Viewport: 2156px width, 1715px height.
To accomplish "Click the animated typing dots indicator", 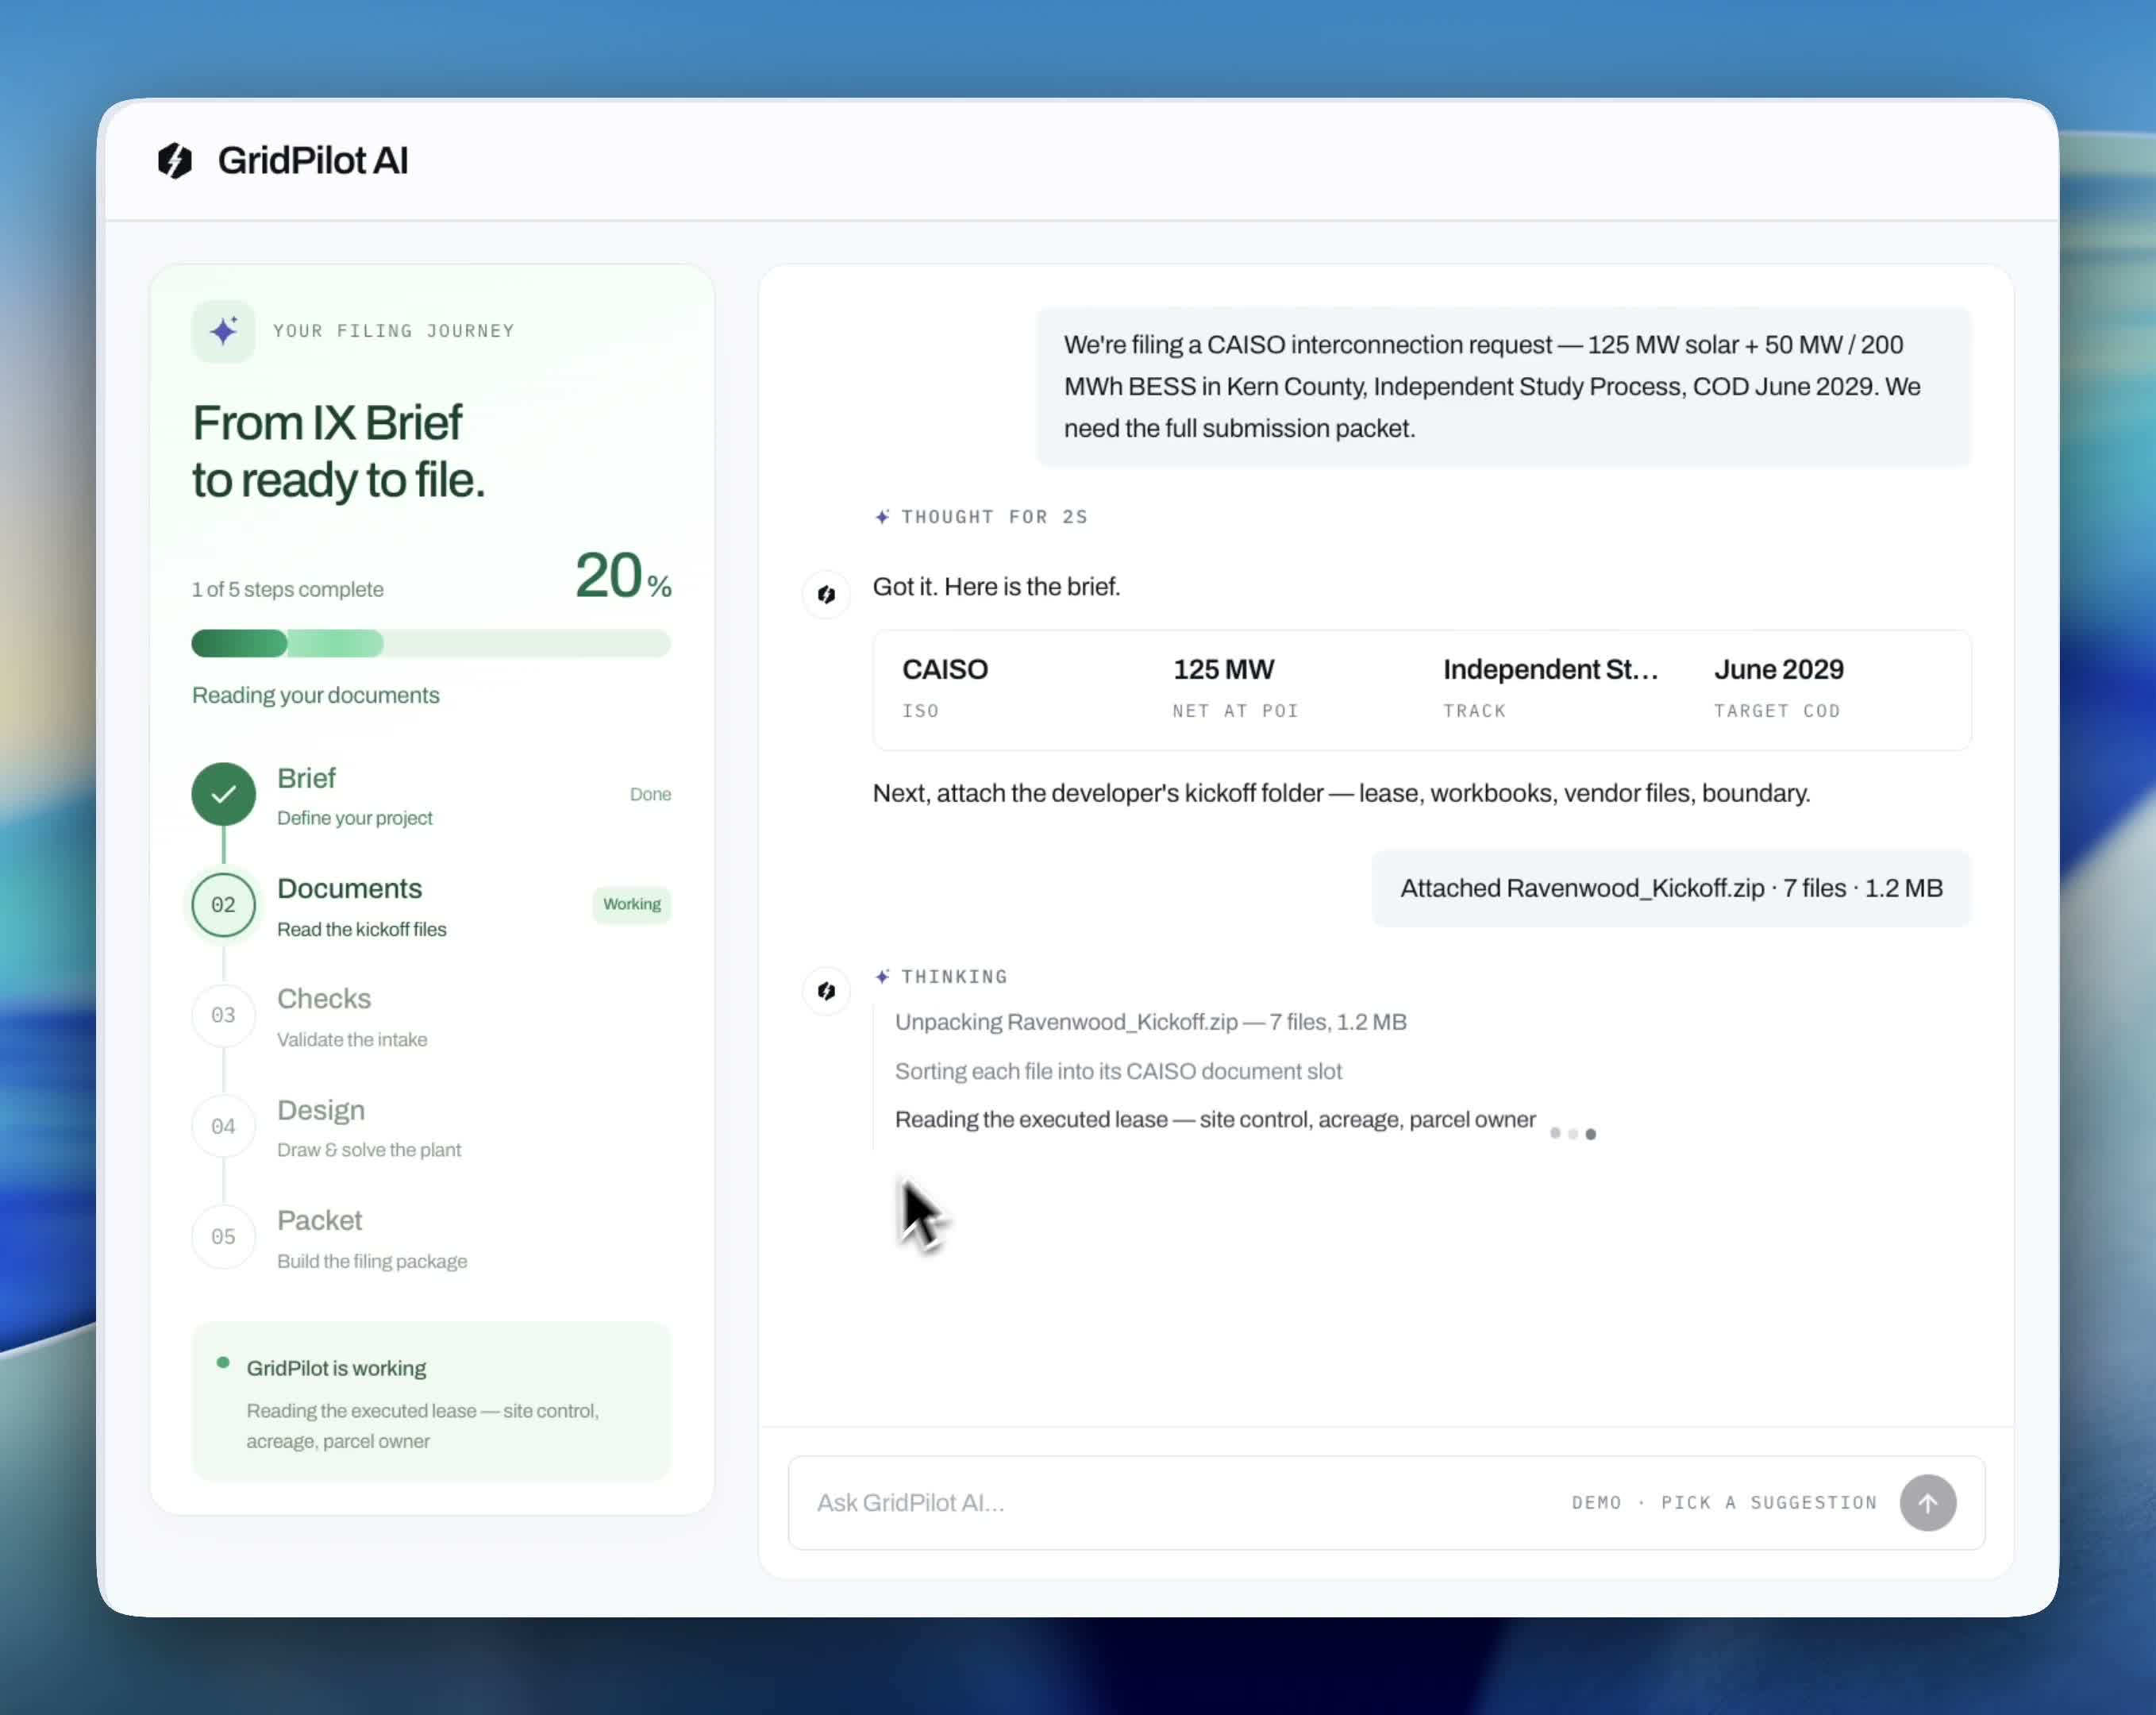I will [1572, 1133].
